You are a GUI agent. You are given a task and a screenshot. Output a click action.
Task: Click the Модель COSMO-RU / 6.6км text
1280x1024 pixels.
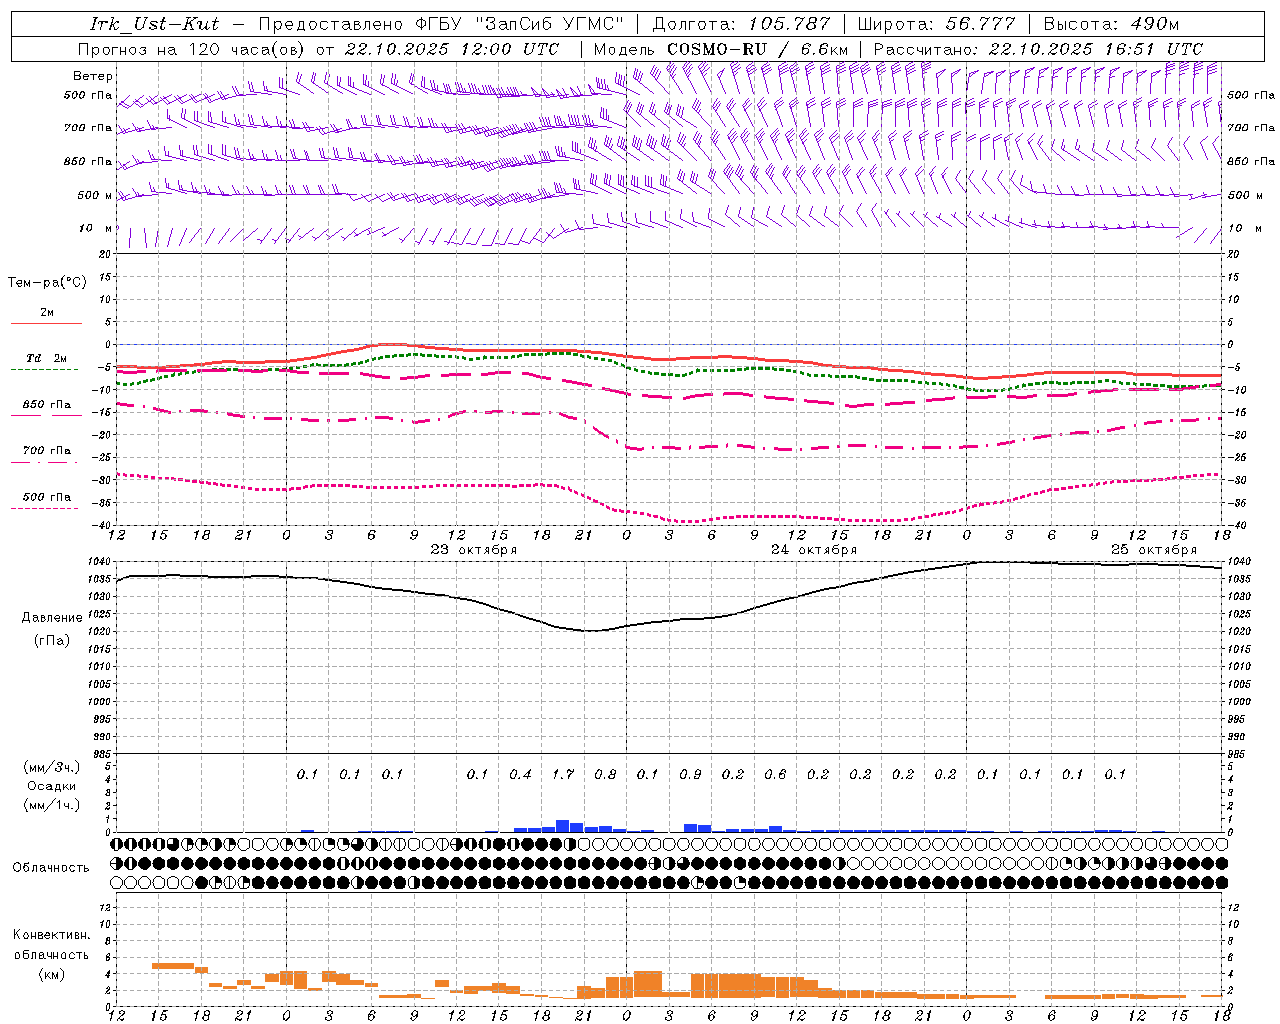click(x=721, y=49)
